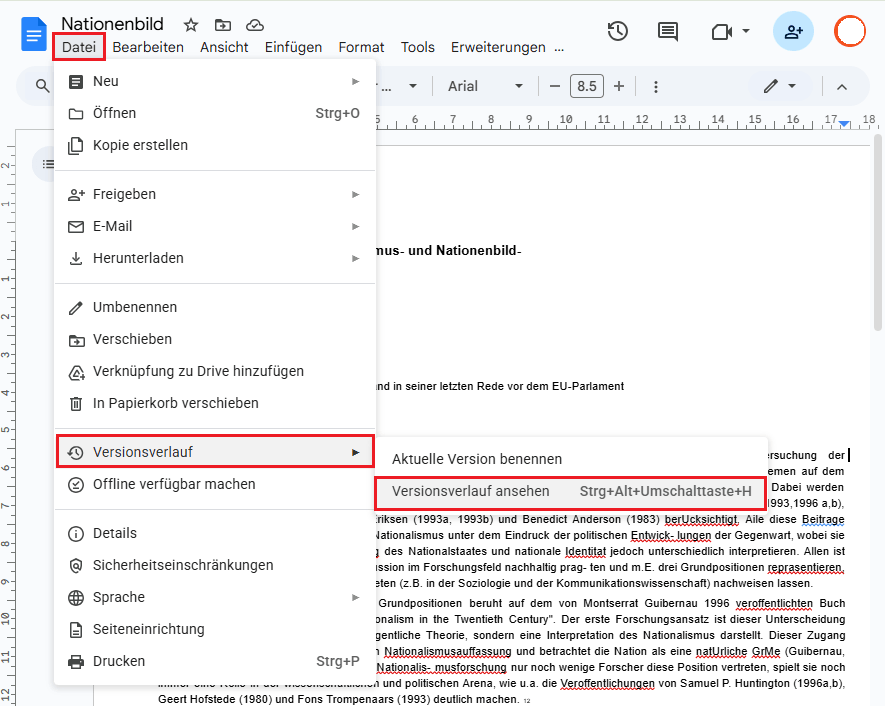Expand the E-Mail submenu
Screen dimensions: 885x706
click(214, 226)
